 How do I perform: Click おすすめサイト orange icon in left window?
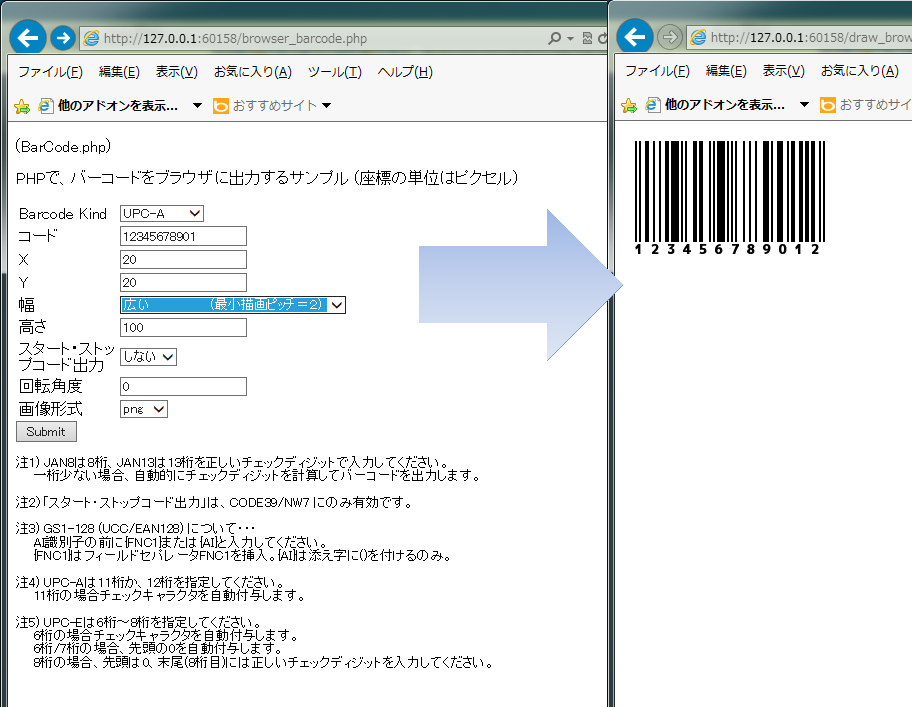[220, 106]
